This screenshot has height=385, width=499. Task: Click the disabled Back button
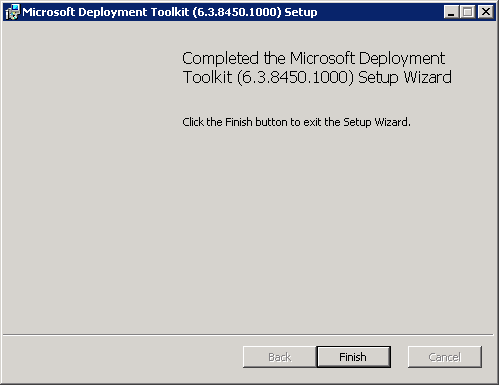280,357
